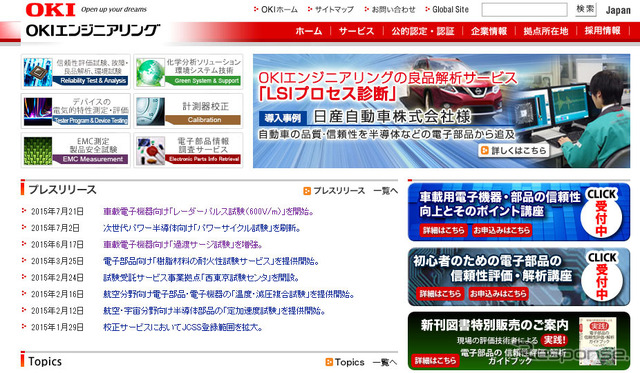Click お申込みはこちら on the 初心者のための banner

498,293
